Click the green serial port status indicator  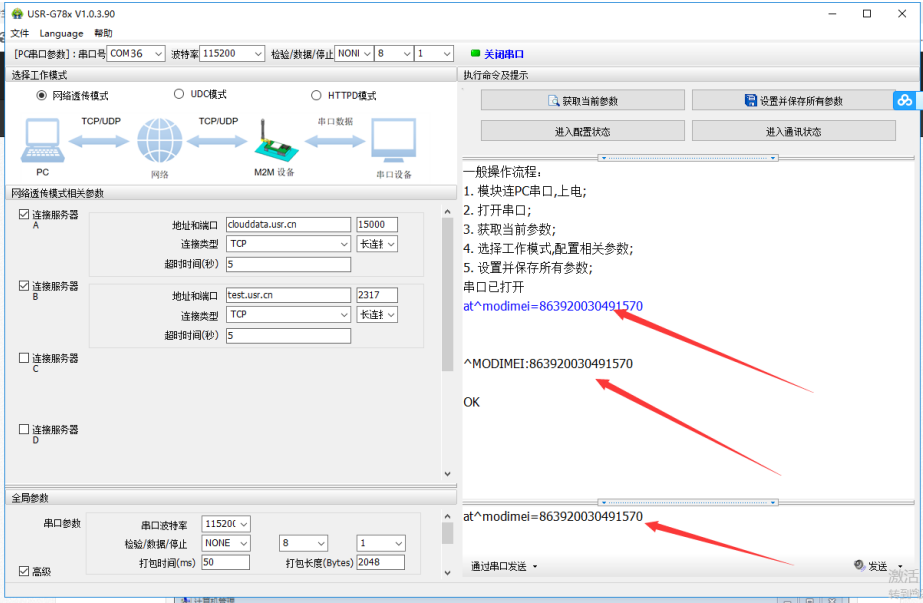475,54
